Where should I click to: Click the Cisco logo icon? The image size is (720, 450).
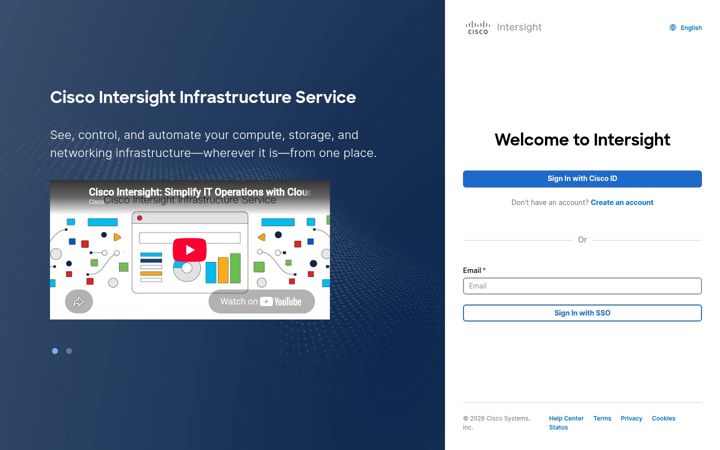(x=478, y=28)
